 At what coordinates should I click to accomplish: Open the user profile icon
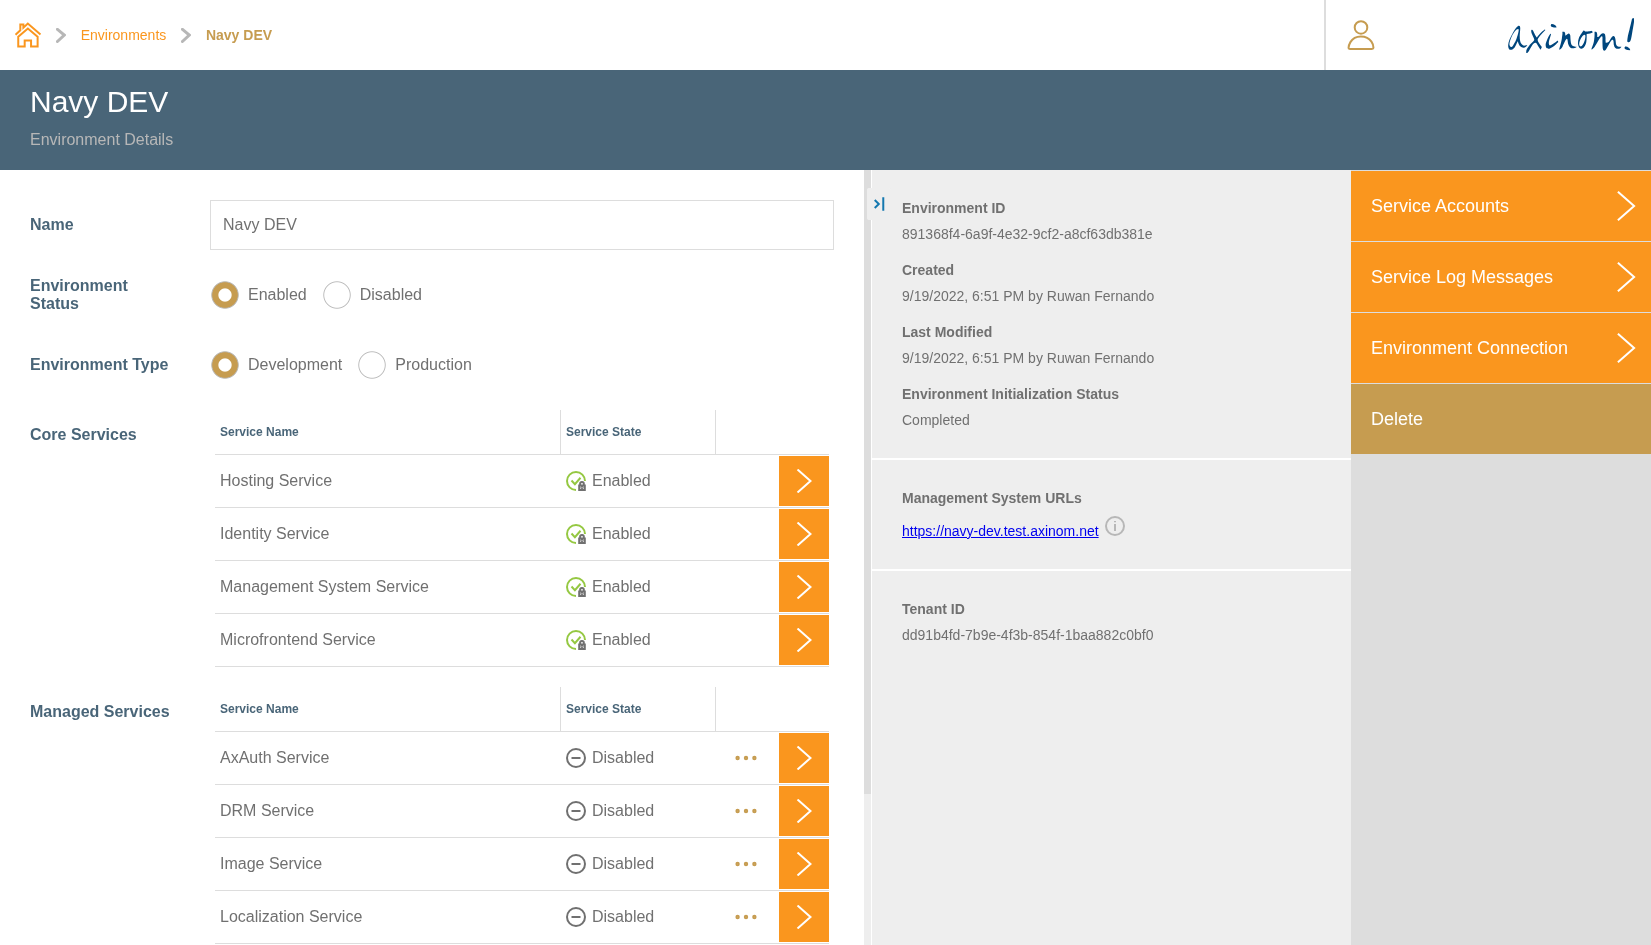pyautogui.click(x=1361, y=35)
